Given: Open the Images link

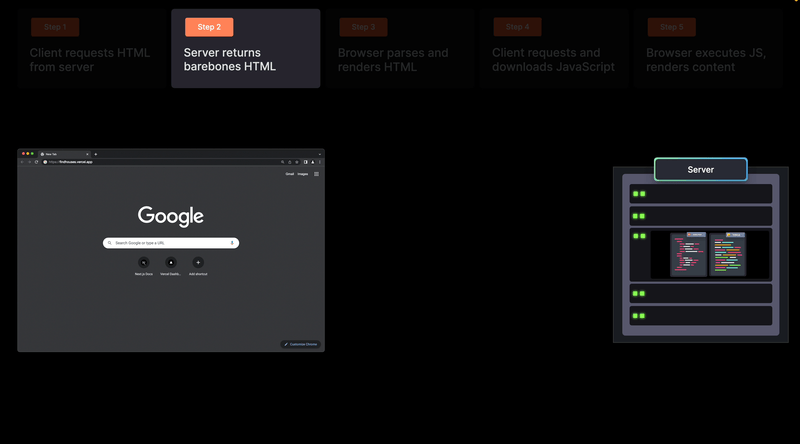Looking at the screenshot, I should tap(303, 174).
